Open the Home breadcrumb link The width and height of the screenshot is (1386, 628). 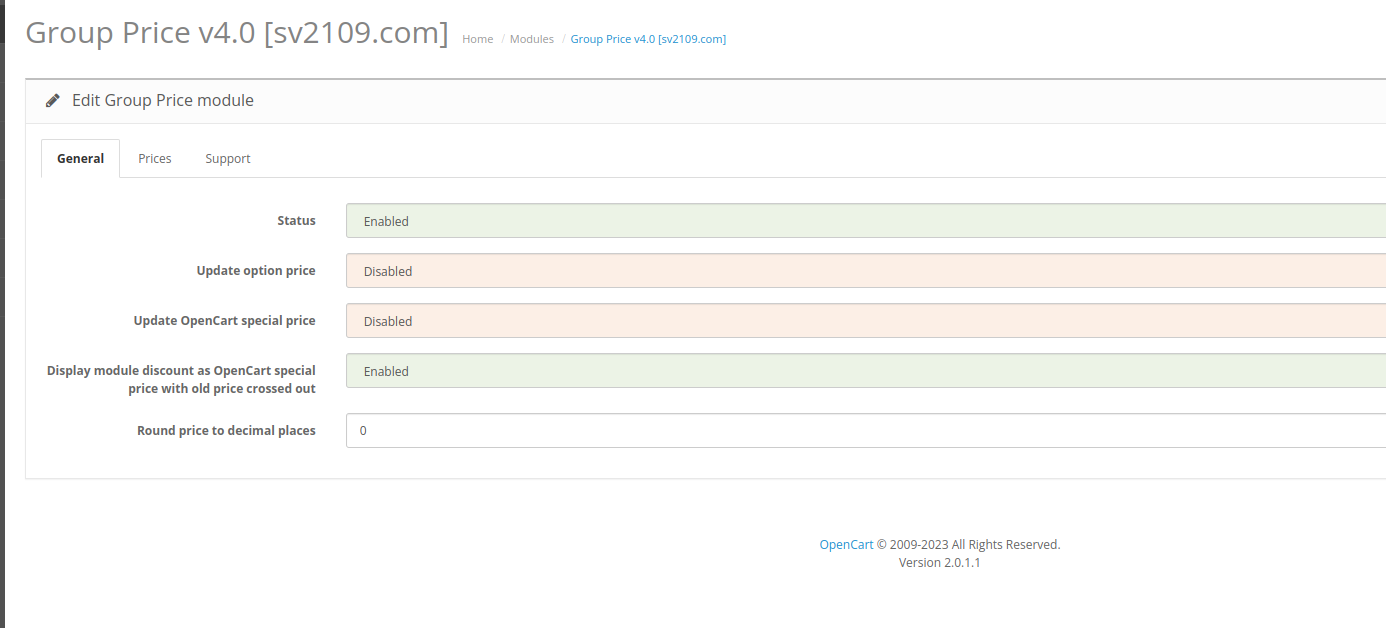point(477,39)
